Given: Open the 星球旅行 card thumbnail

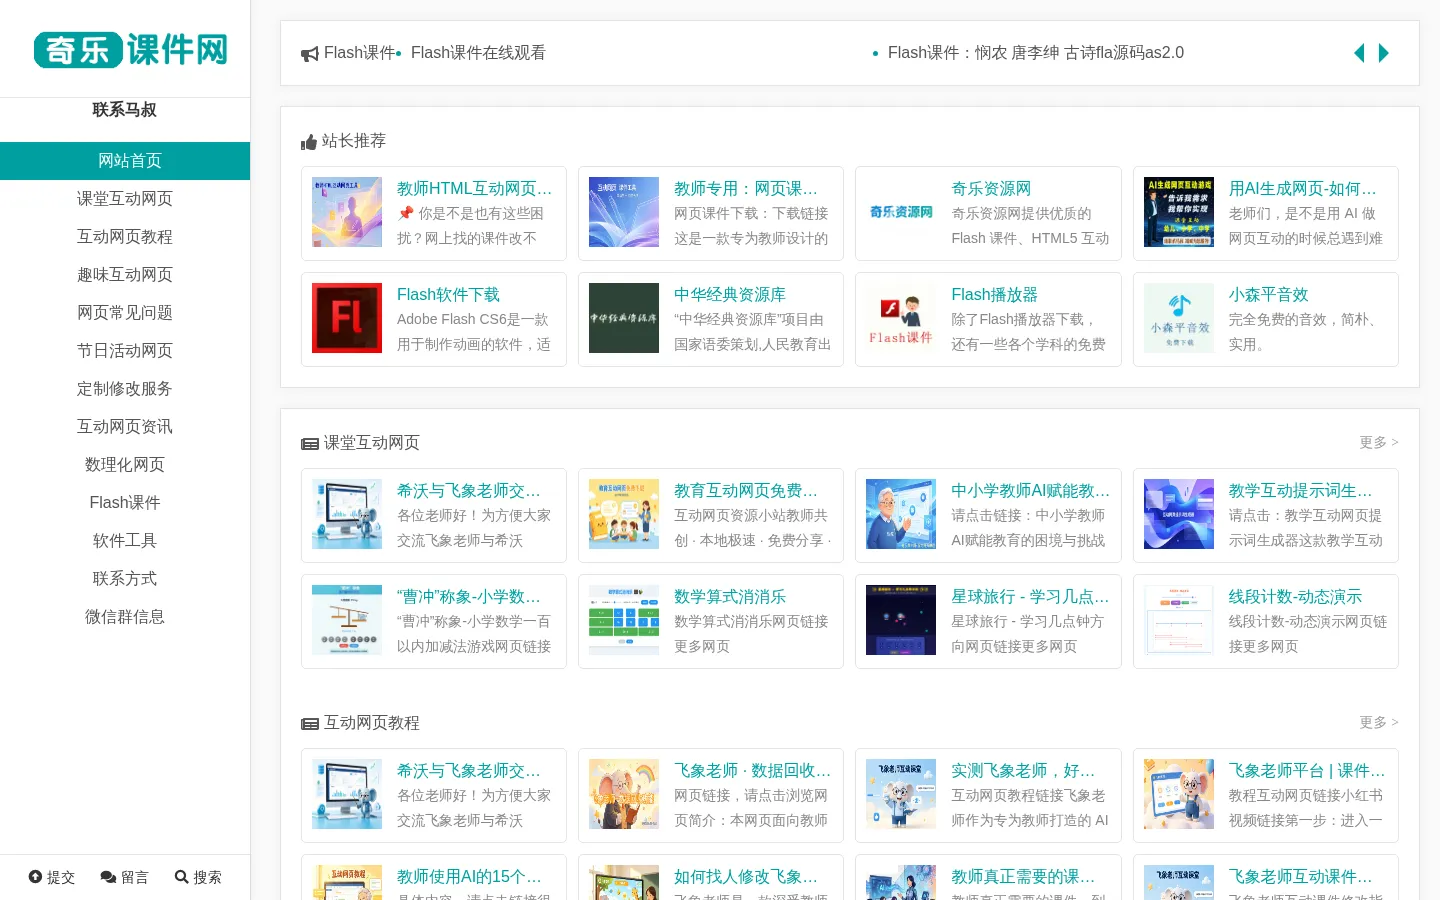Looking at the screenshot, I should click(901, 620).
